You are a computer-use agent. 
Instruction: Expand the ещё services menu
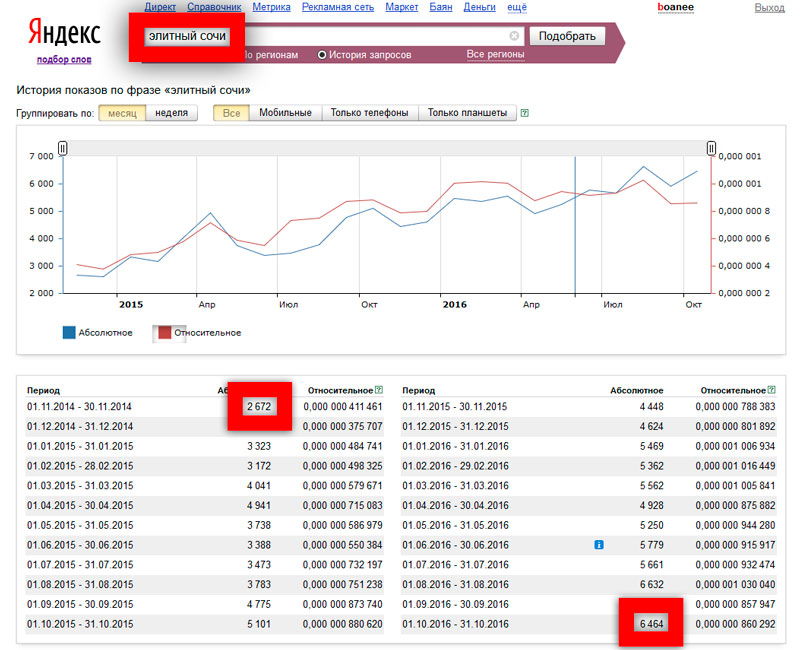point(517,7)
